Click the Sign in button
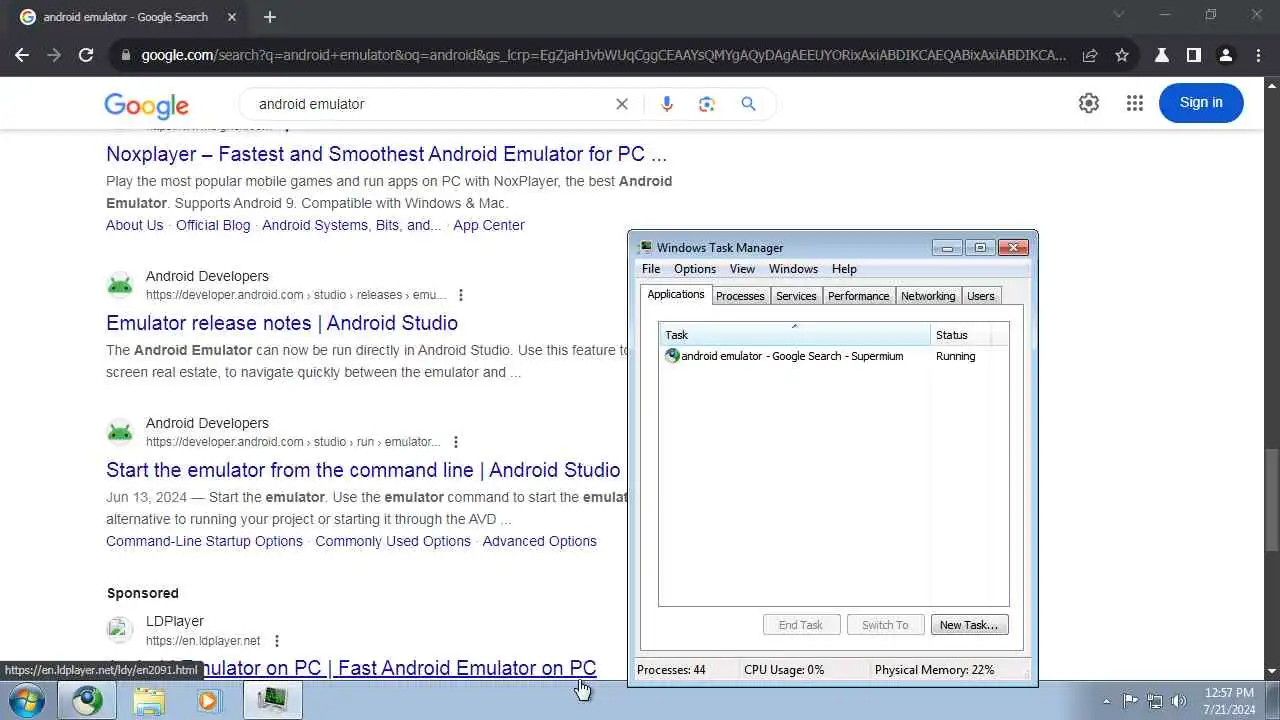1280x720 pixels. [1201, 103]
